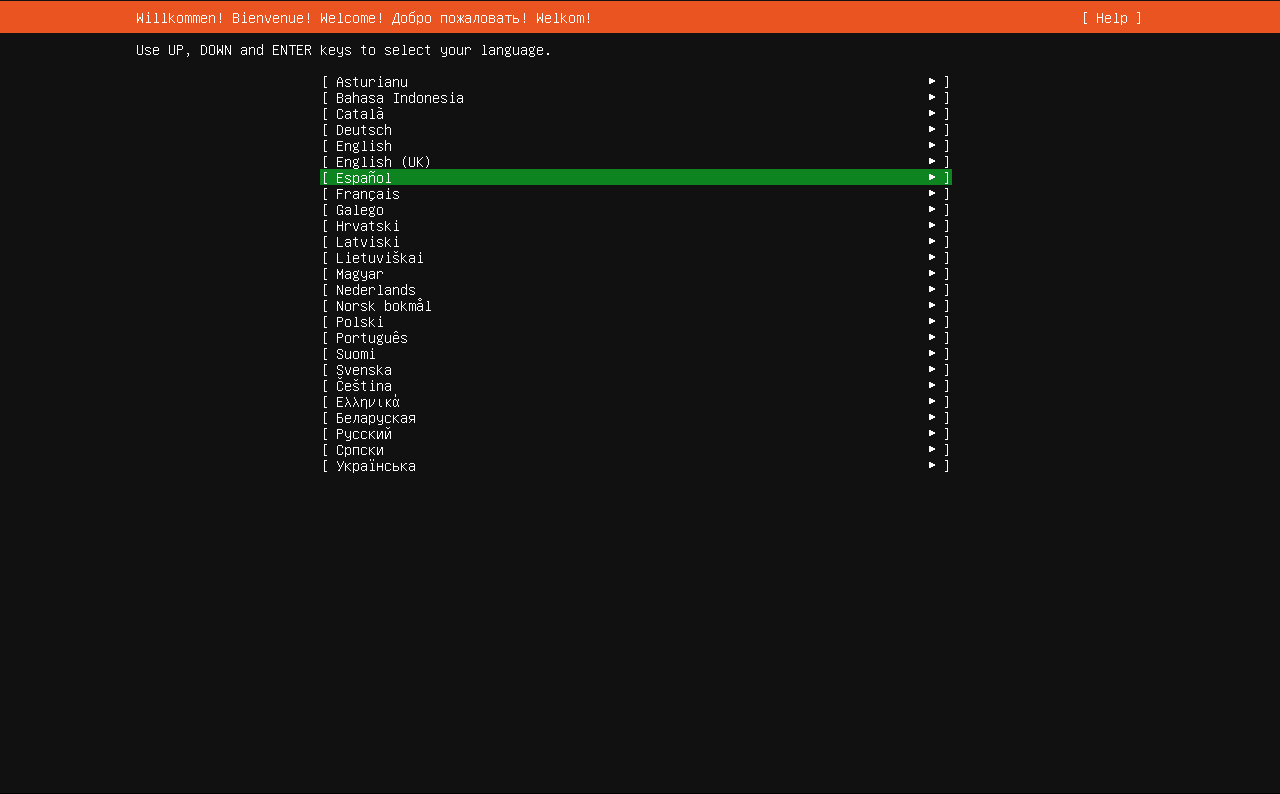Select Norsk bokmål language
This screenshot has width=1280, height=794.
click(x=636, y=306)
